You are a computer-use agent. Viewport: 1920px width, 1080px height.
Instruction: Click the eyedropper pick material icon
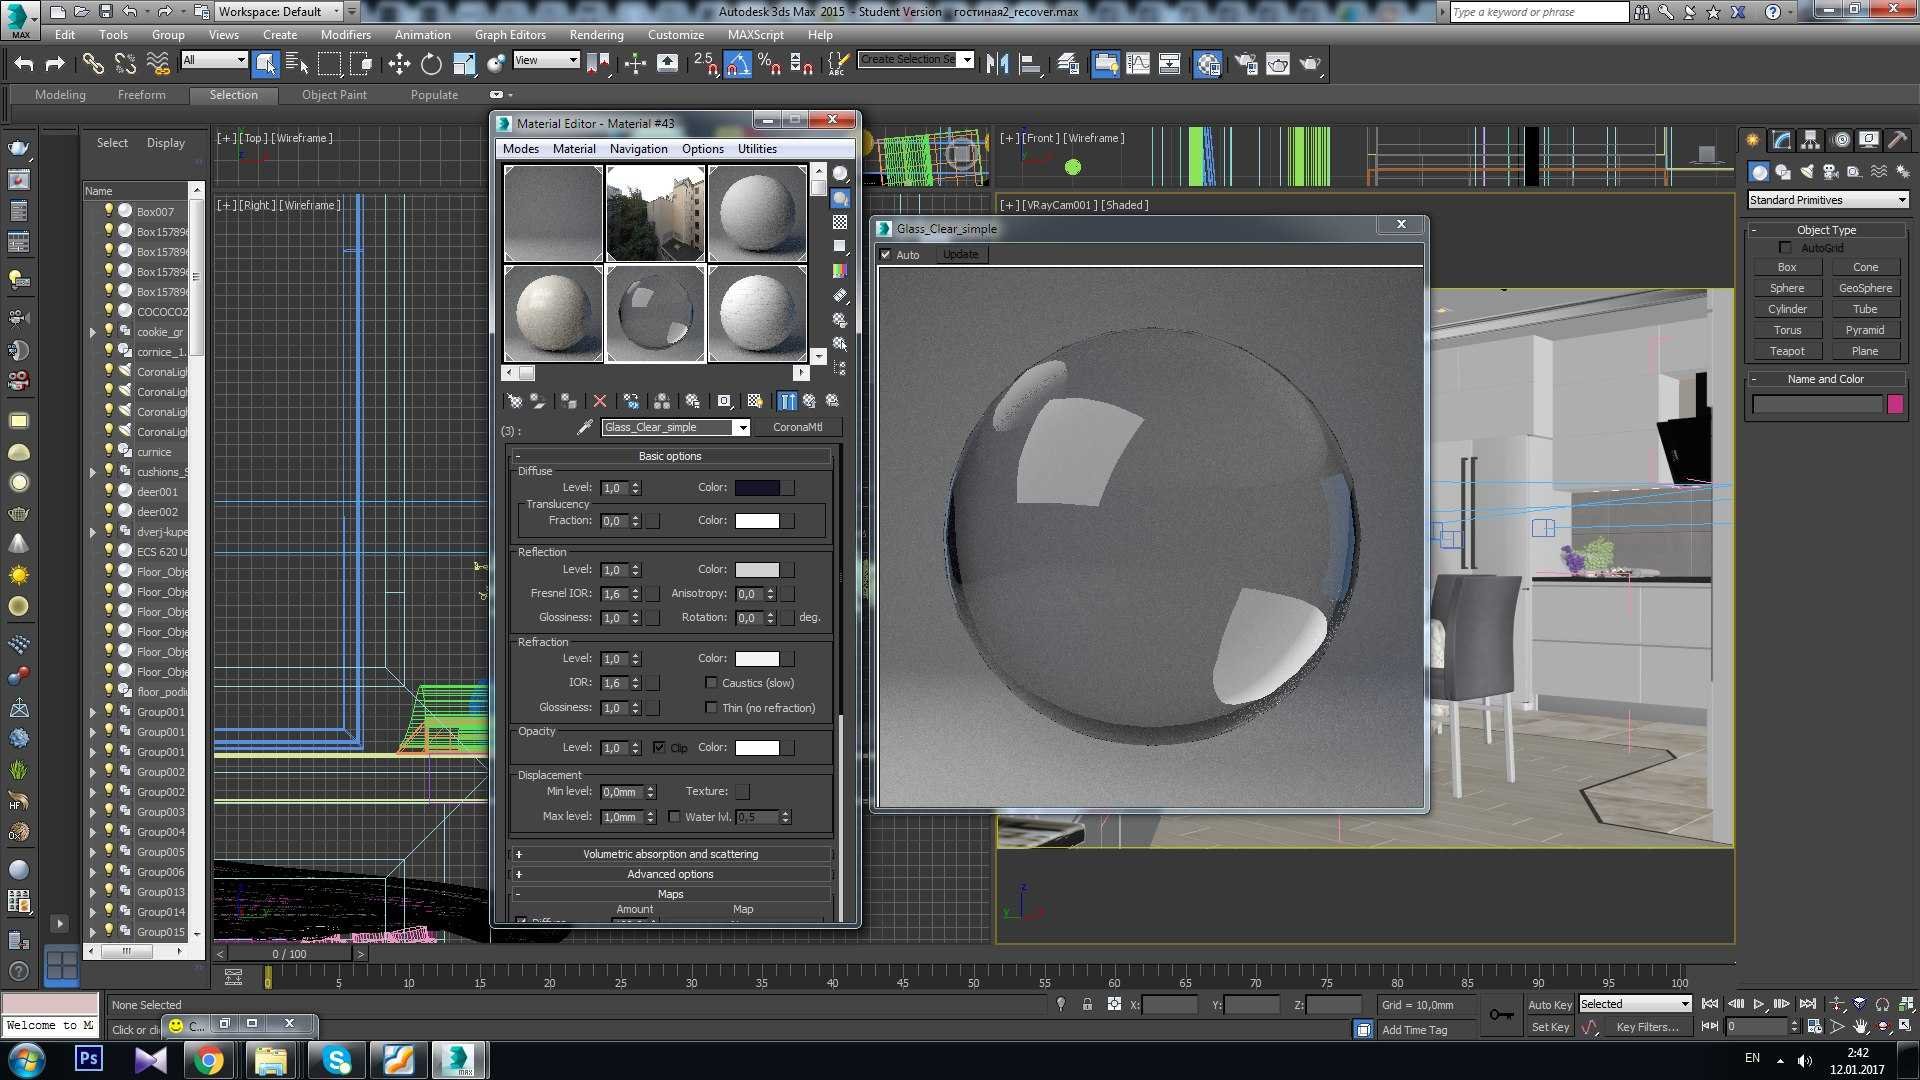pyautogui.click(x=585, y=428)
